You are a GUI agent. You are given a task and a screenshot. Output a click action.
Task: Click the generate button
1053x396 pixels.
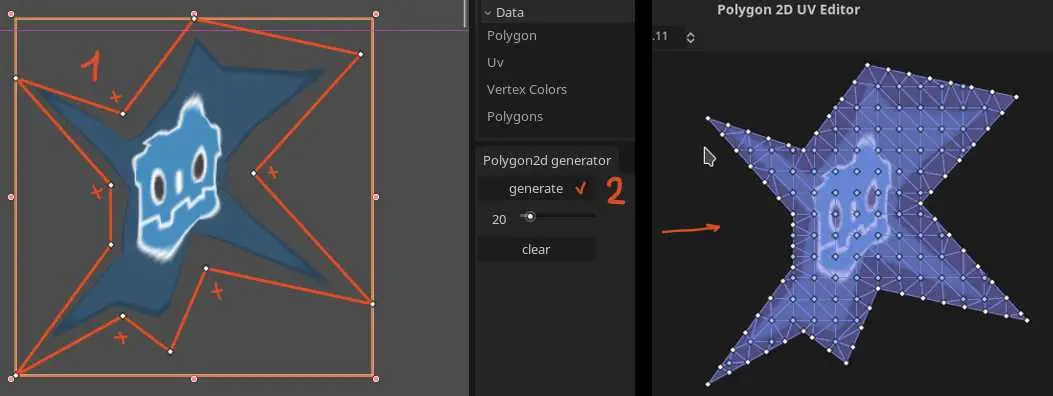pyautogui.click(x=536, y=189)
